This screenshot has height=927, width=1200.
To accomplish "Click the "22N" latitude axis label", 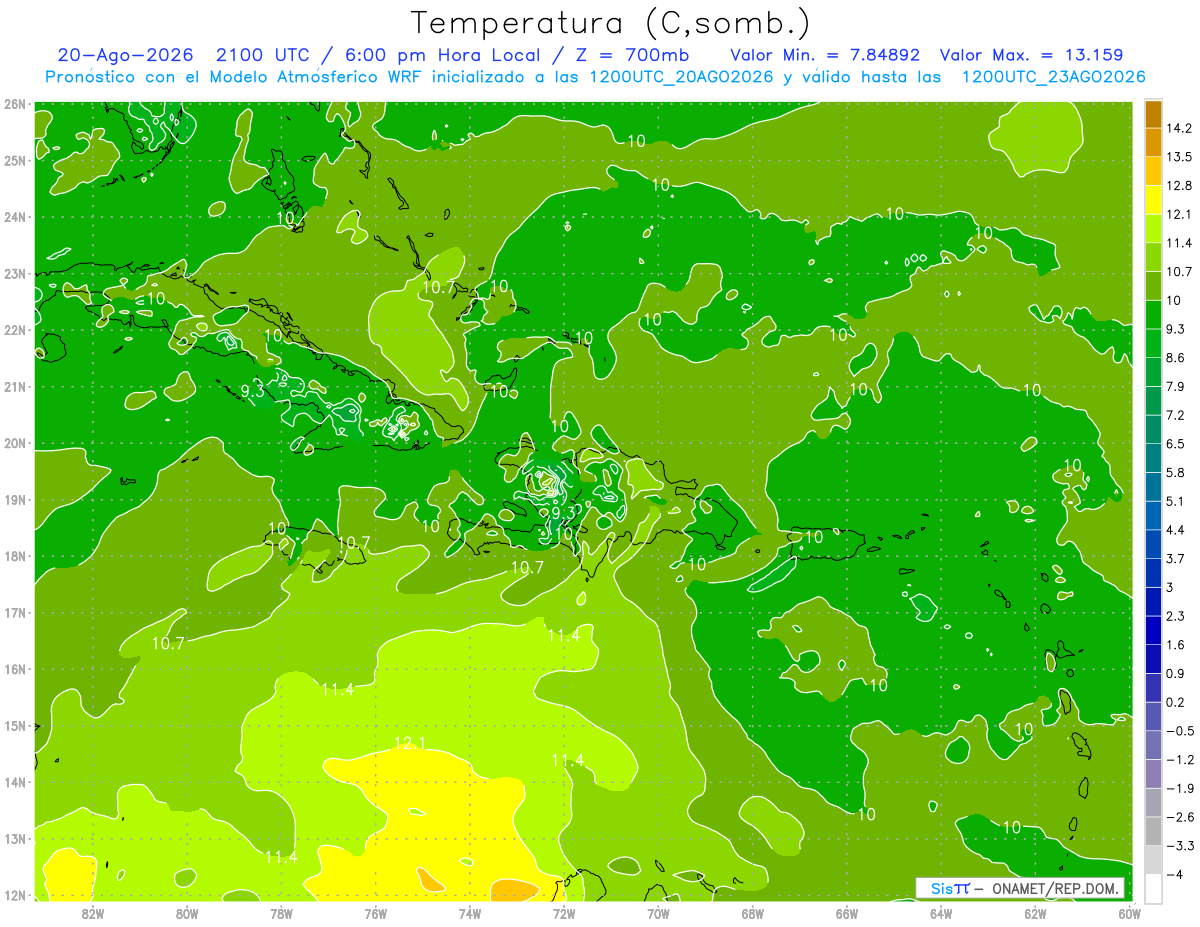I will click(14, 329).
